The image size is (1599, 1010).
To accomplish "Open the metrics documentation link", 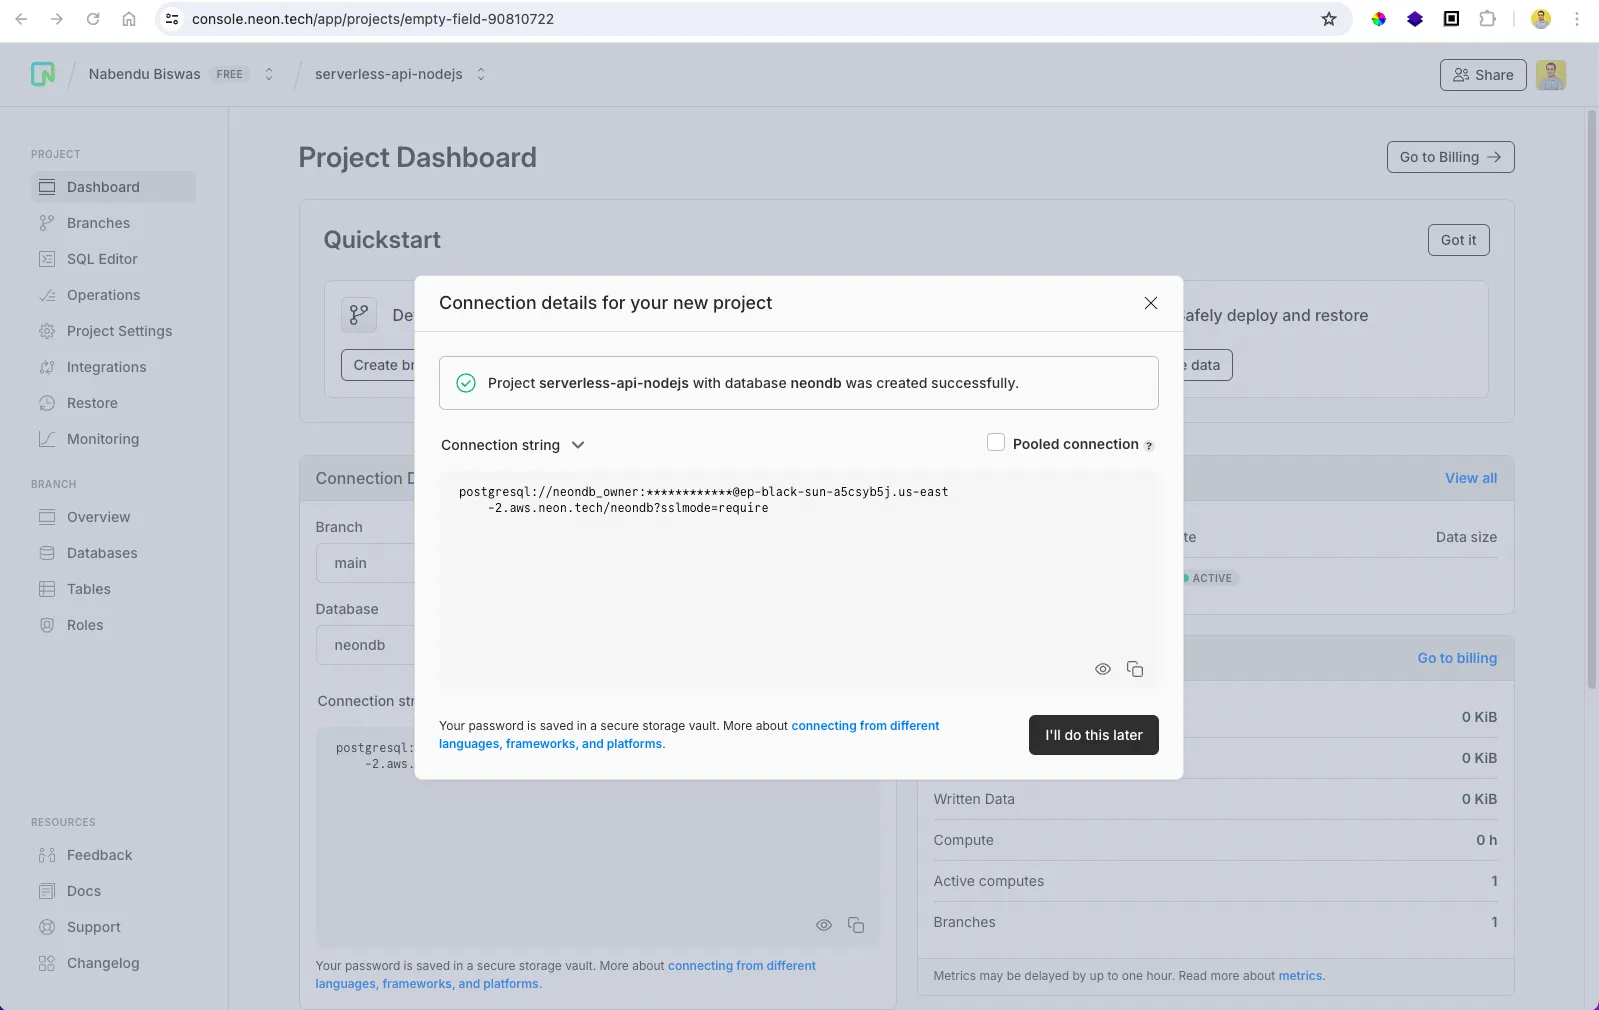I will [x=1300, y=976].
